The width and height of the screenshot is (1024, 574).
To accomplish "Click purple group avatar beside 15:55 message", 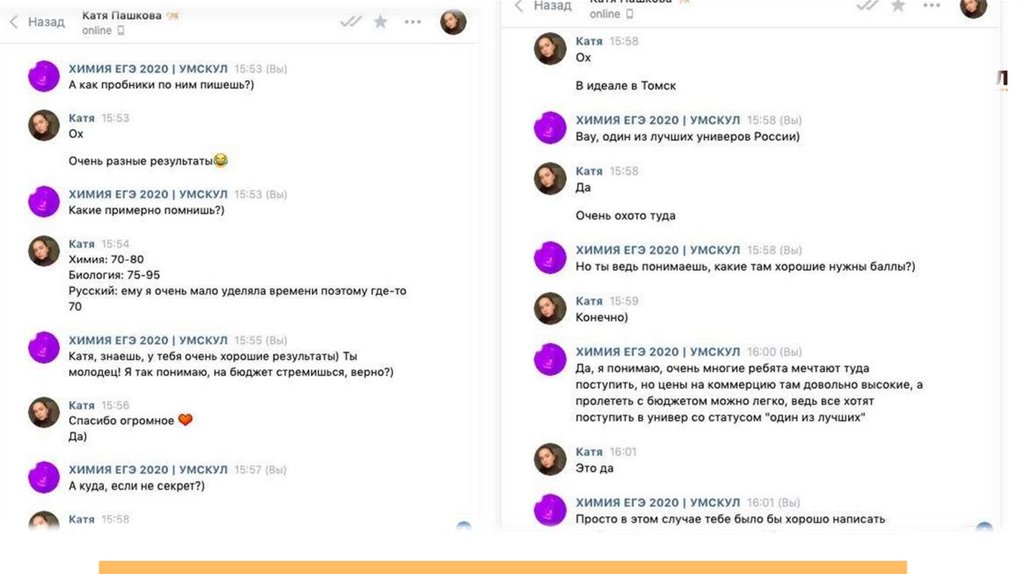I will pyautogui.click(x=44, y=347).
